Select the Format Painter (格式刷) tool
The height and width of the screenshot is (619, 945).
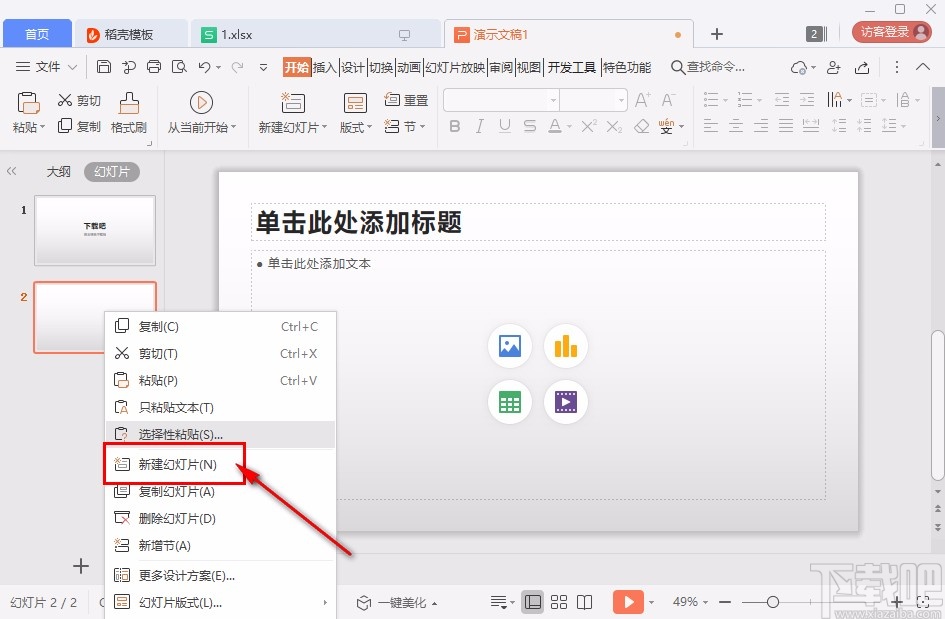(127, 112)
